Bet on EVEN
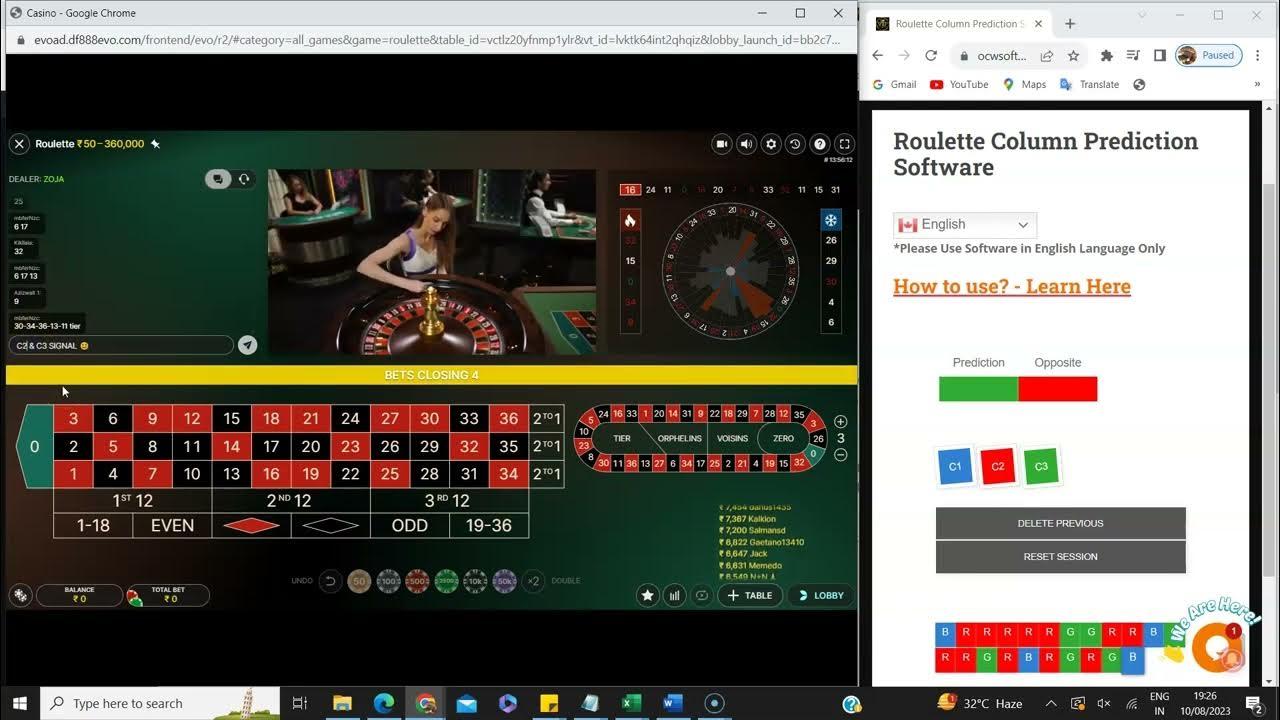Image resolution: width=1280 pixels, height=720 pixels. coord(172,525)
